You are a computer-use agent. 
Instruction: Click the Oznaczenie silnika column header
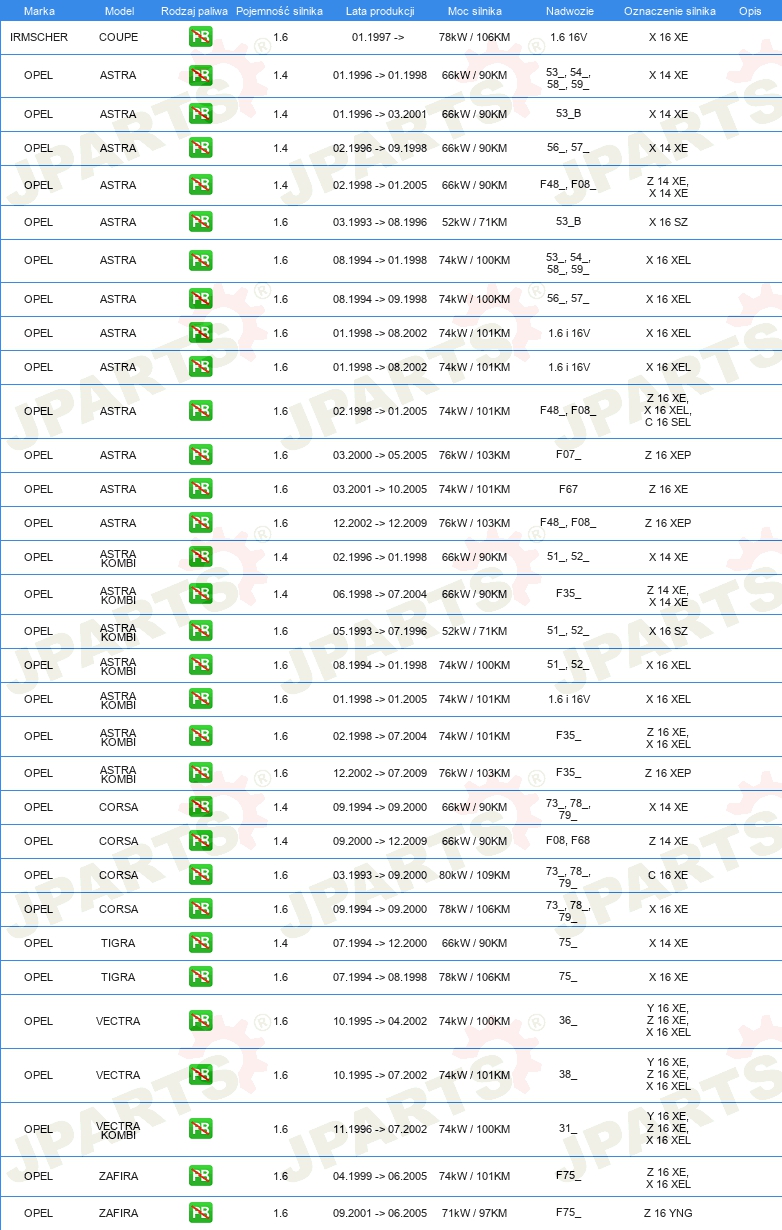click(x=669, y=10)
